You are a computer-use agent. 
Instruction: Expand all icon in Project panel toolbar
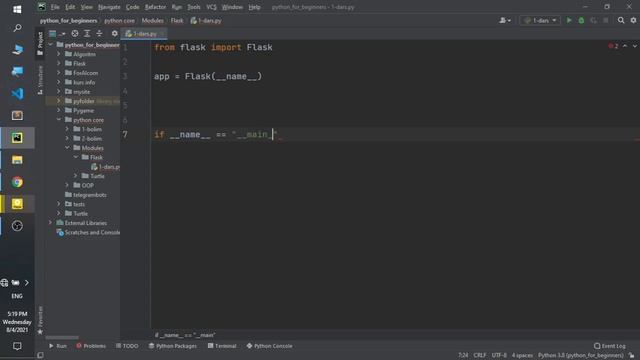tap(87, 33)
